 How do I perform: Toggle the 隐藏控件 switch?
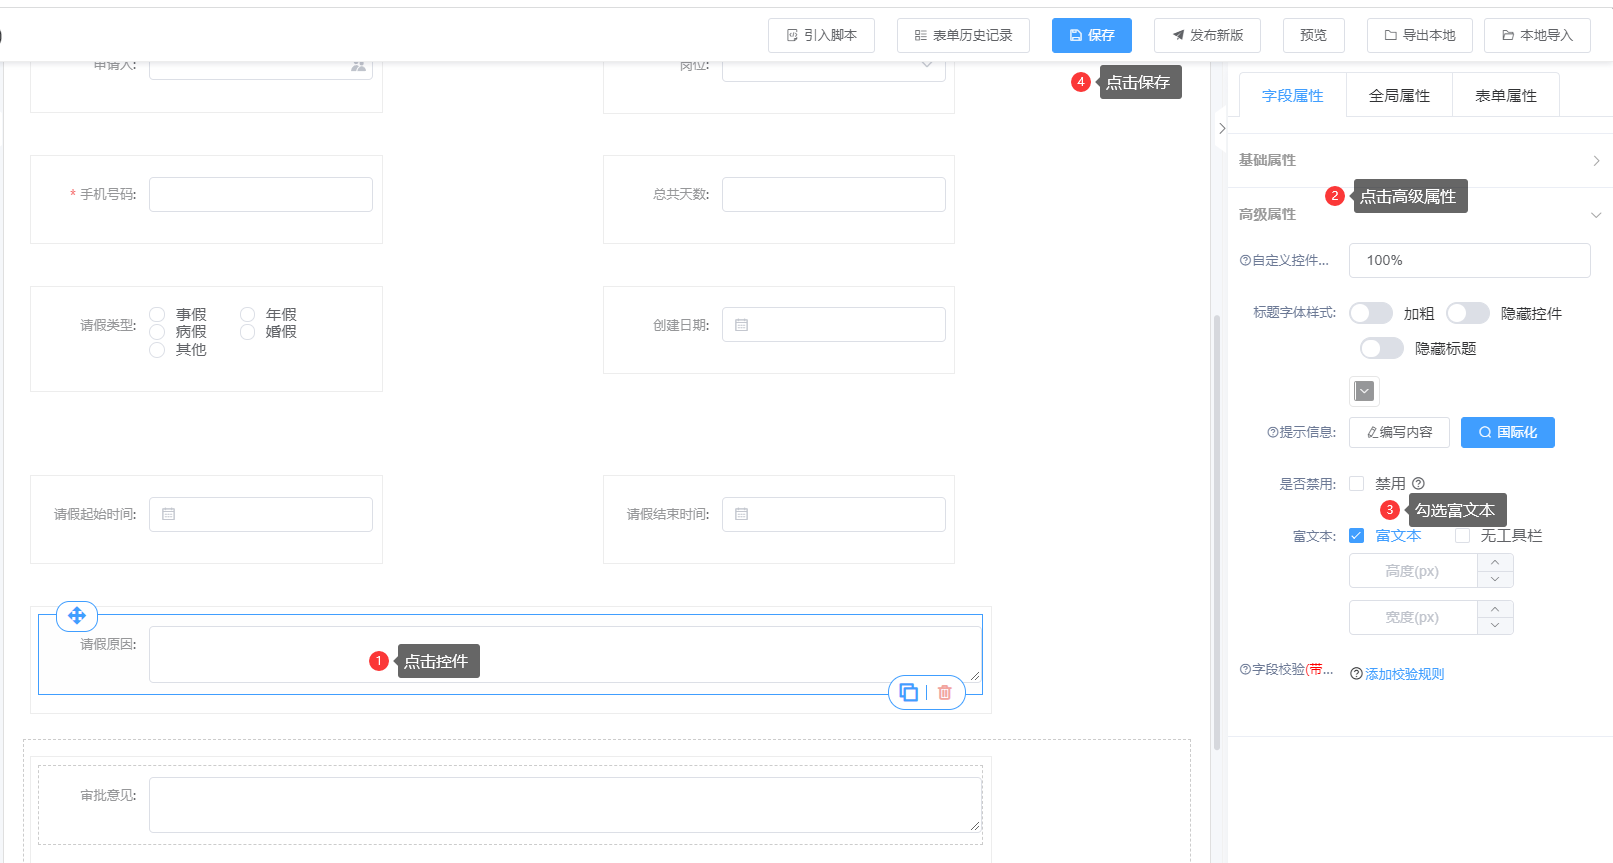1467,313
